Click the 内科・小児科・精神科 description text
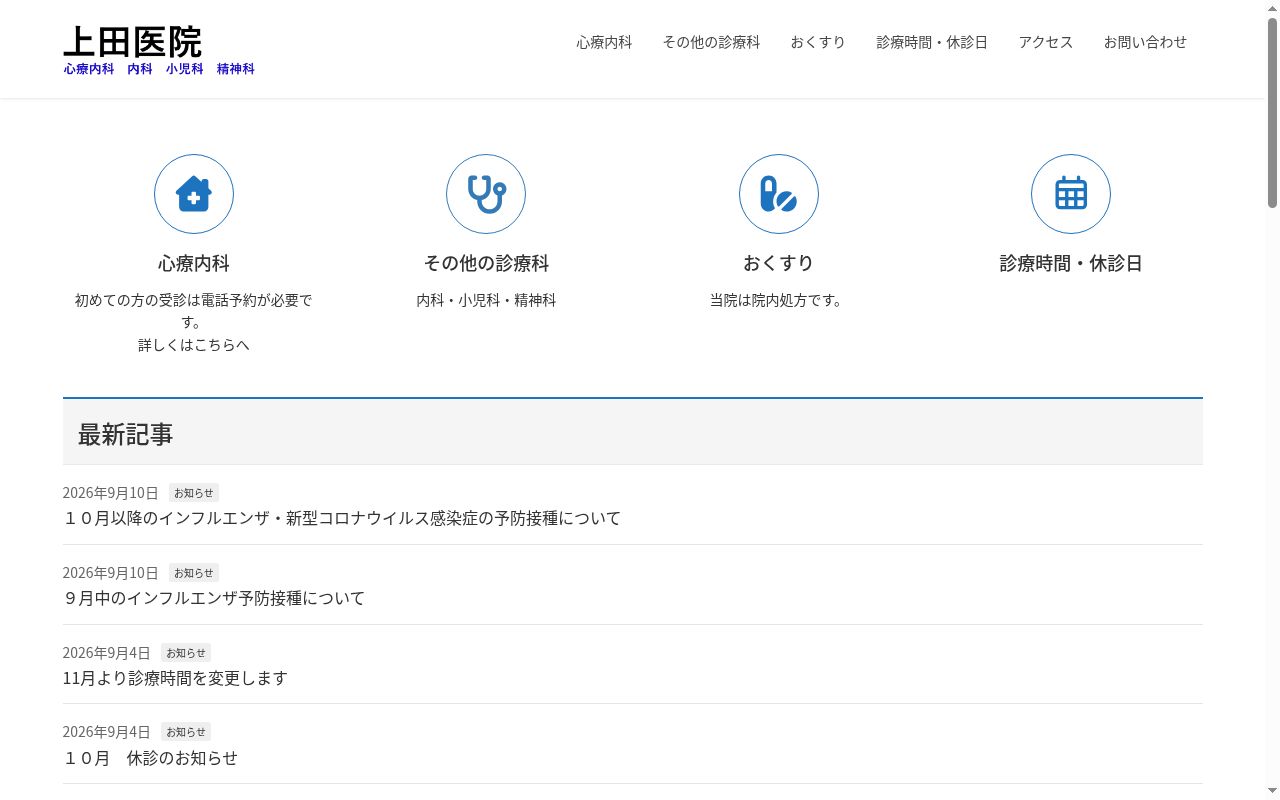 pos(486,300)
